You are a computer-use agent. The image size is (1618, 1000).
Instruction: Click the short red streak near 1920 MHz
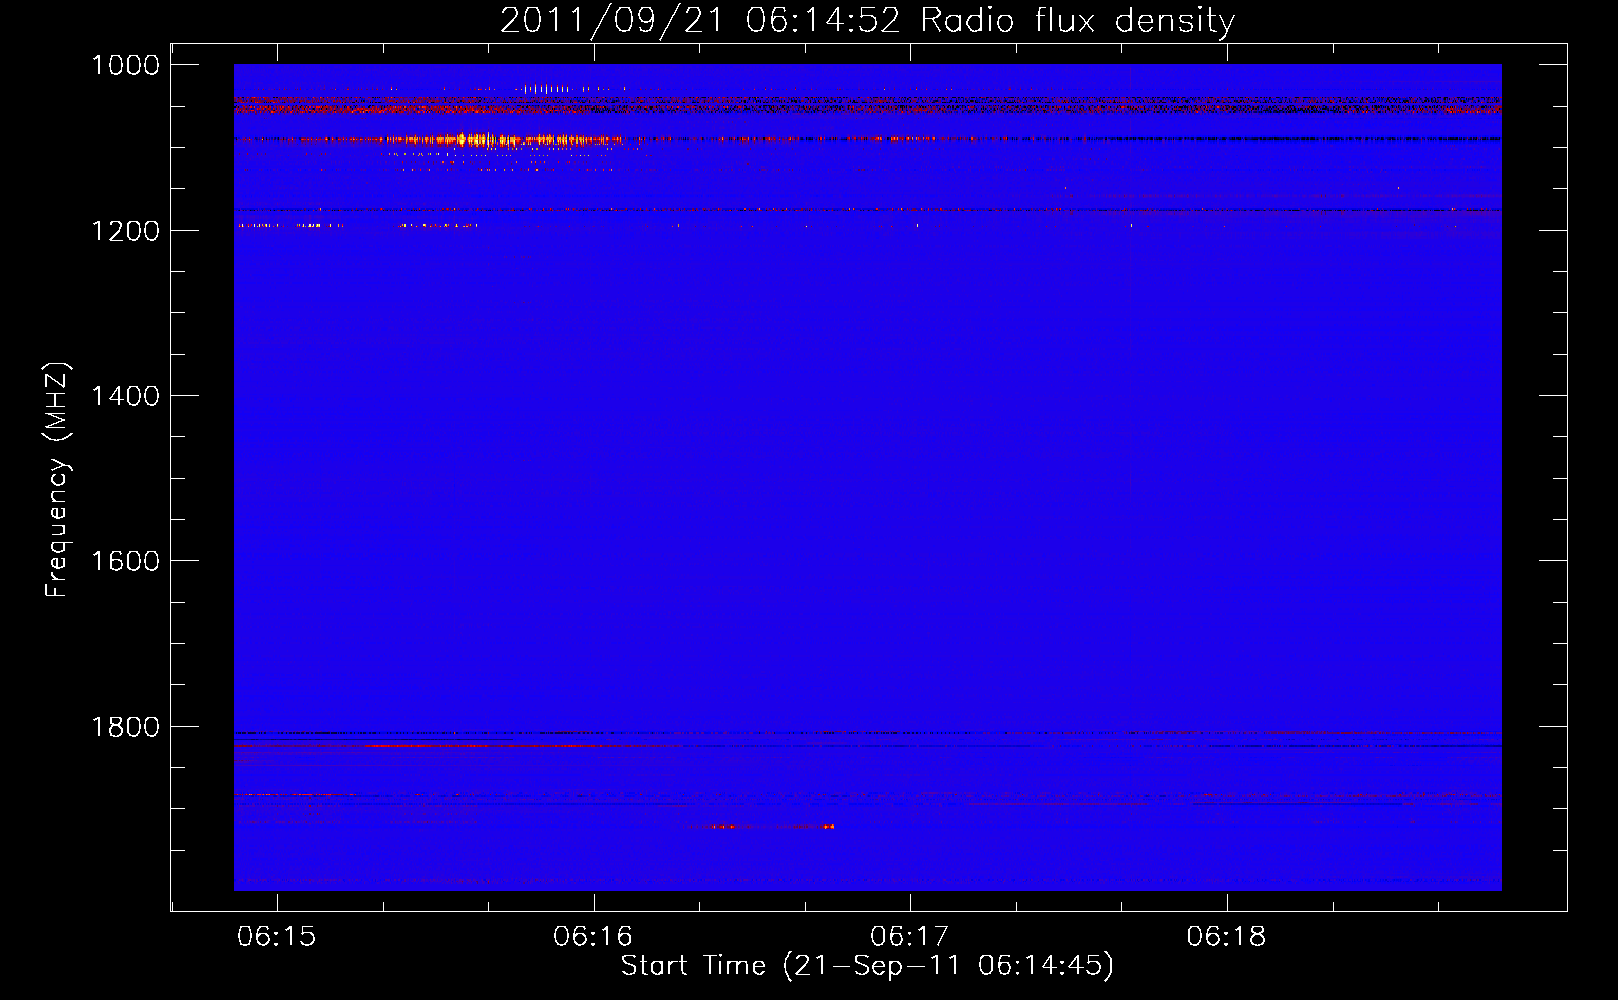tap(771, 827)
